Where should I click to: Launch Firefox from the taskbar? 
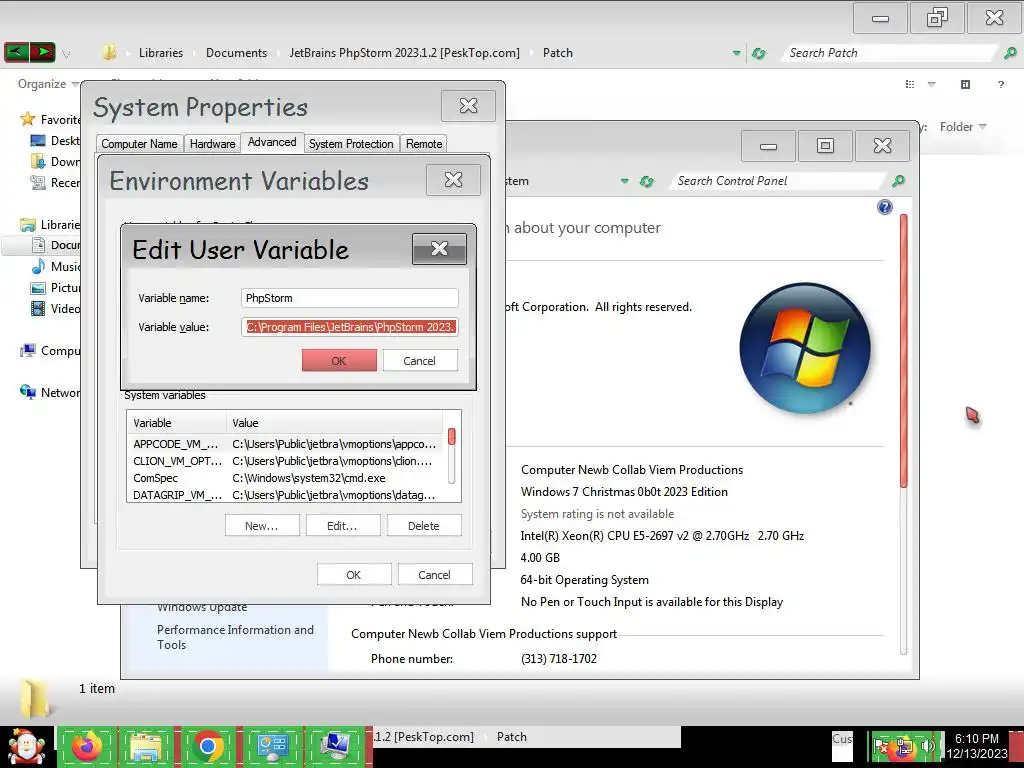[86, 746]
